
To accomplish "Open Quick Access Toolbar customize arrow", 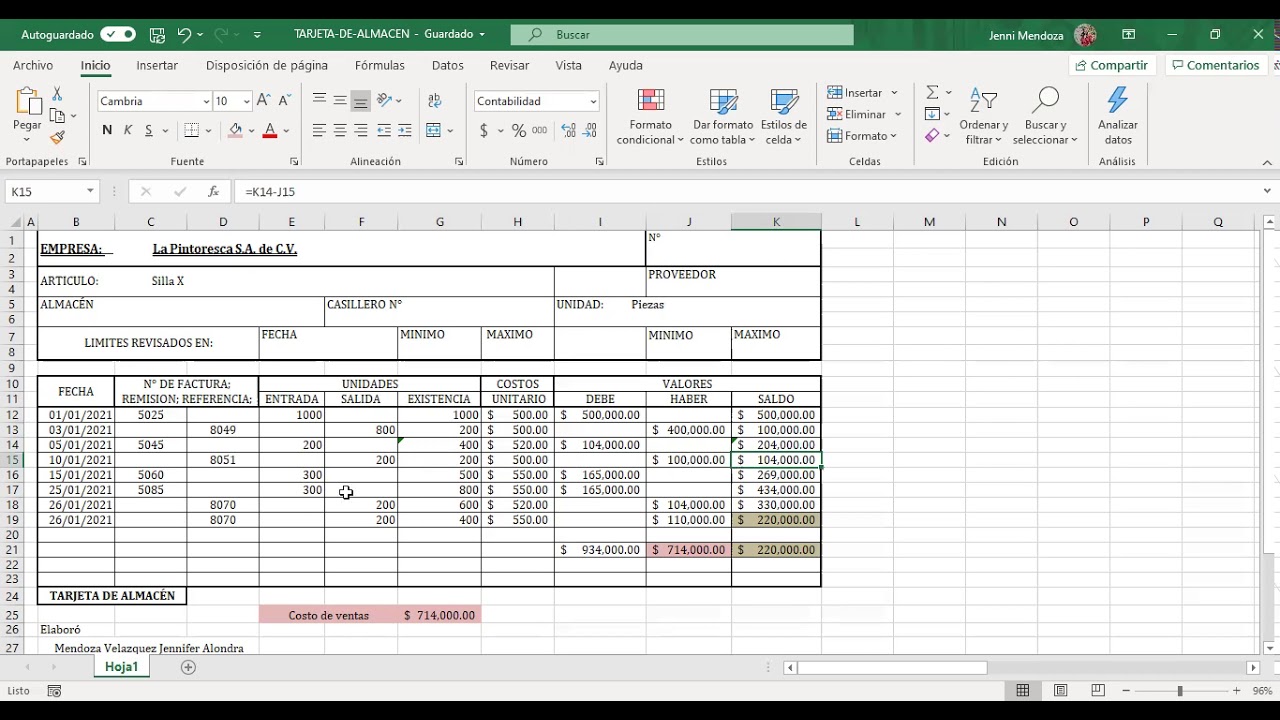I will tap(257, 35).
